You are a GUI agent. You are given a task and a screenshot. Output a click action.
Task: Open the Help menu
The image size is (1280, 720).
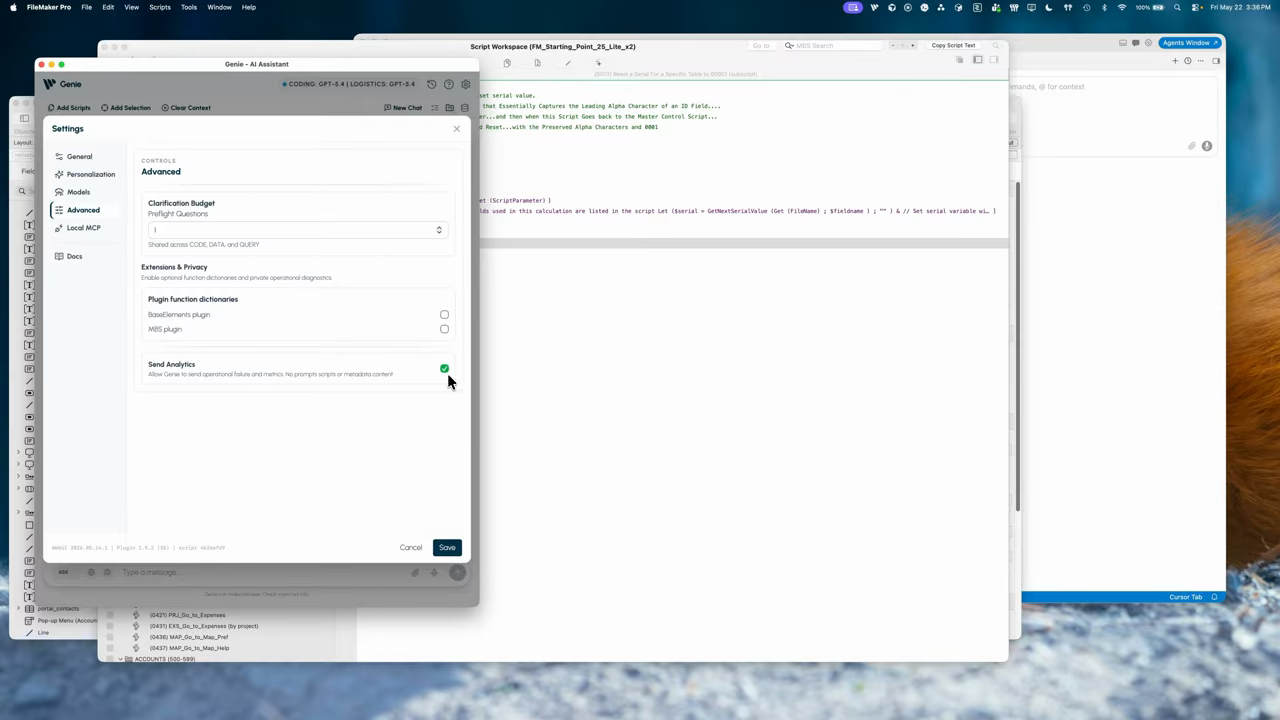coord(249,7)
